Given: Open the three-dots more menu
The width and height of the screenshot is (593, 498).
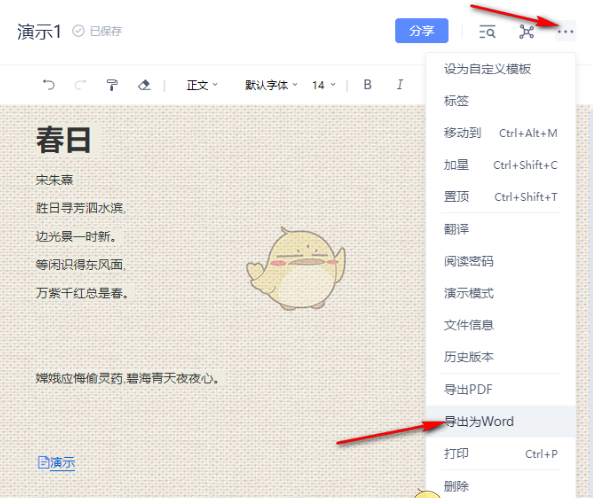Looking at the screenshot, I should coord(565,32).
